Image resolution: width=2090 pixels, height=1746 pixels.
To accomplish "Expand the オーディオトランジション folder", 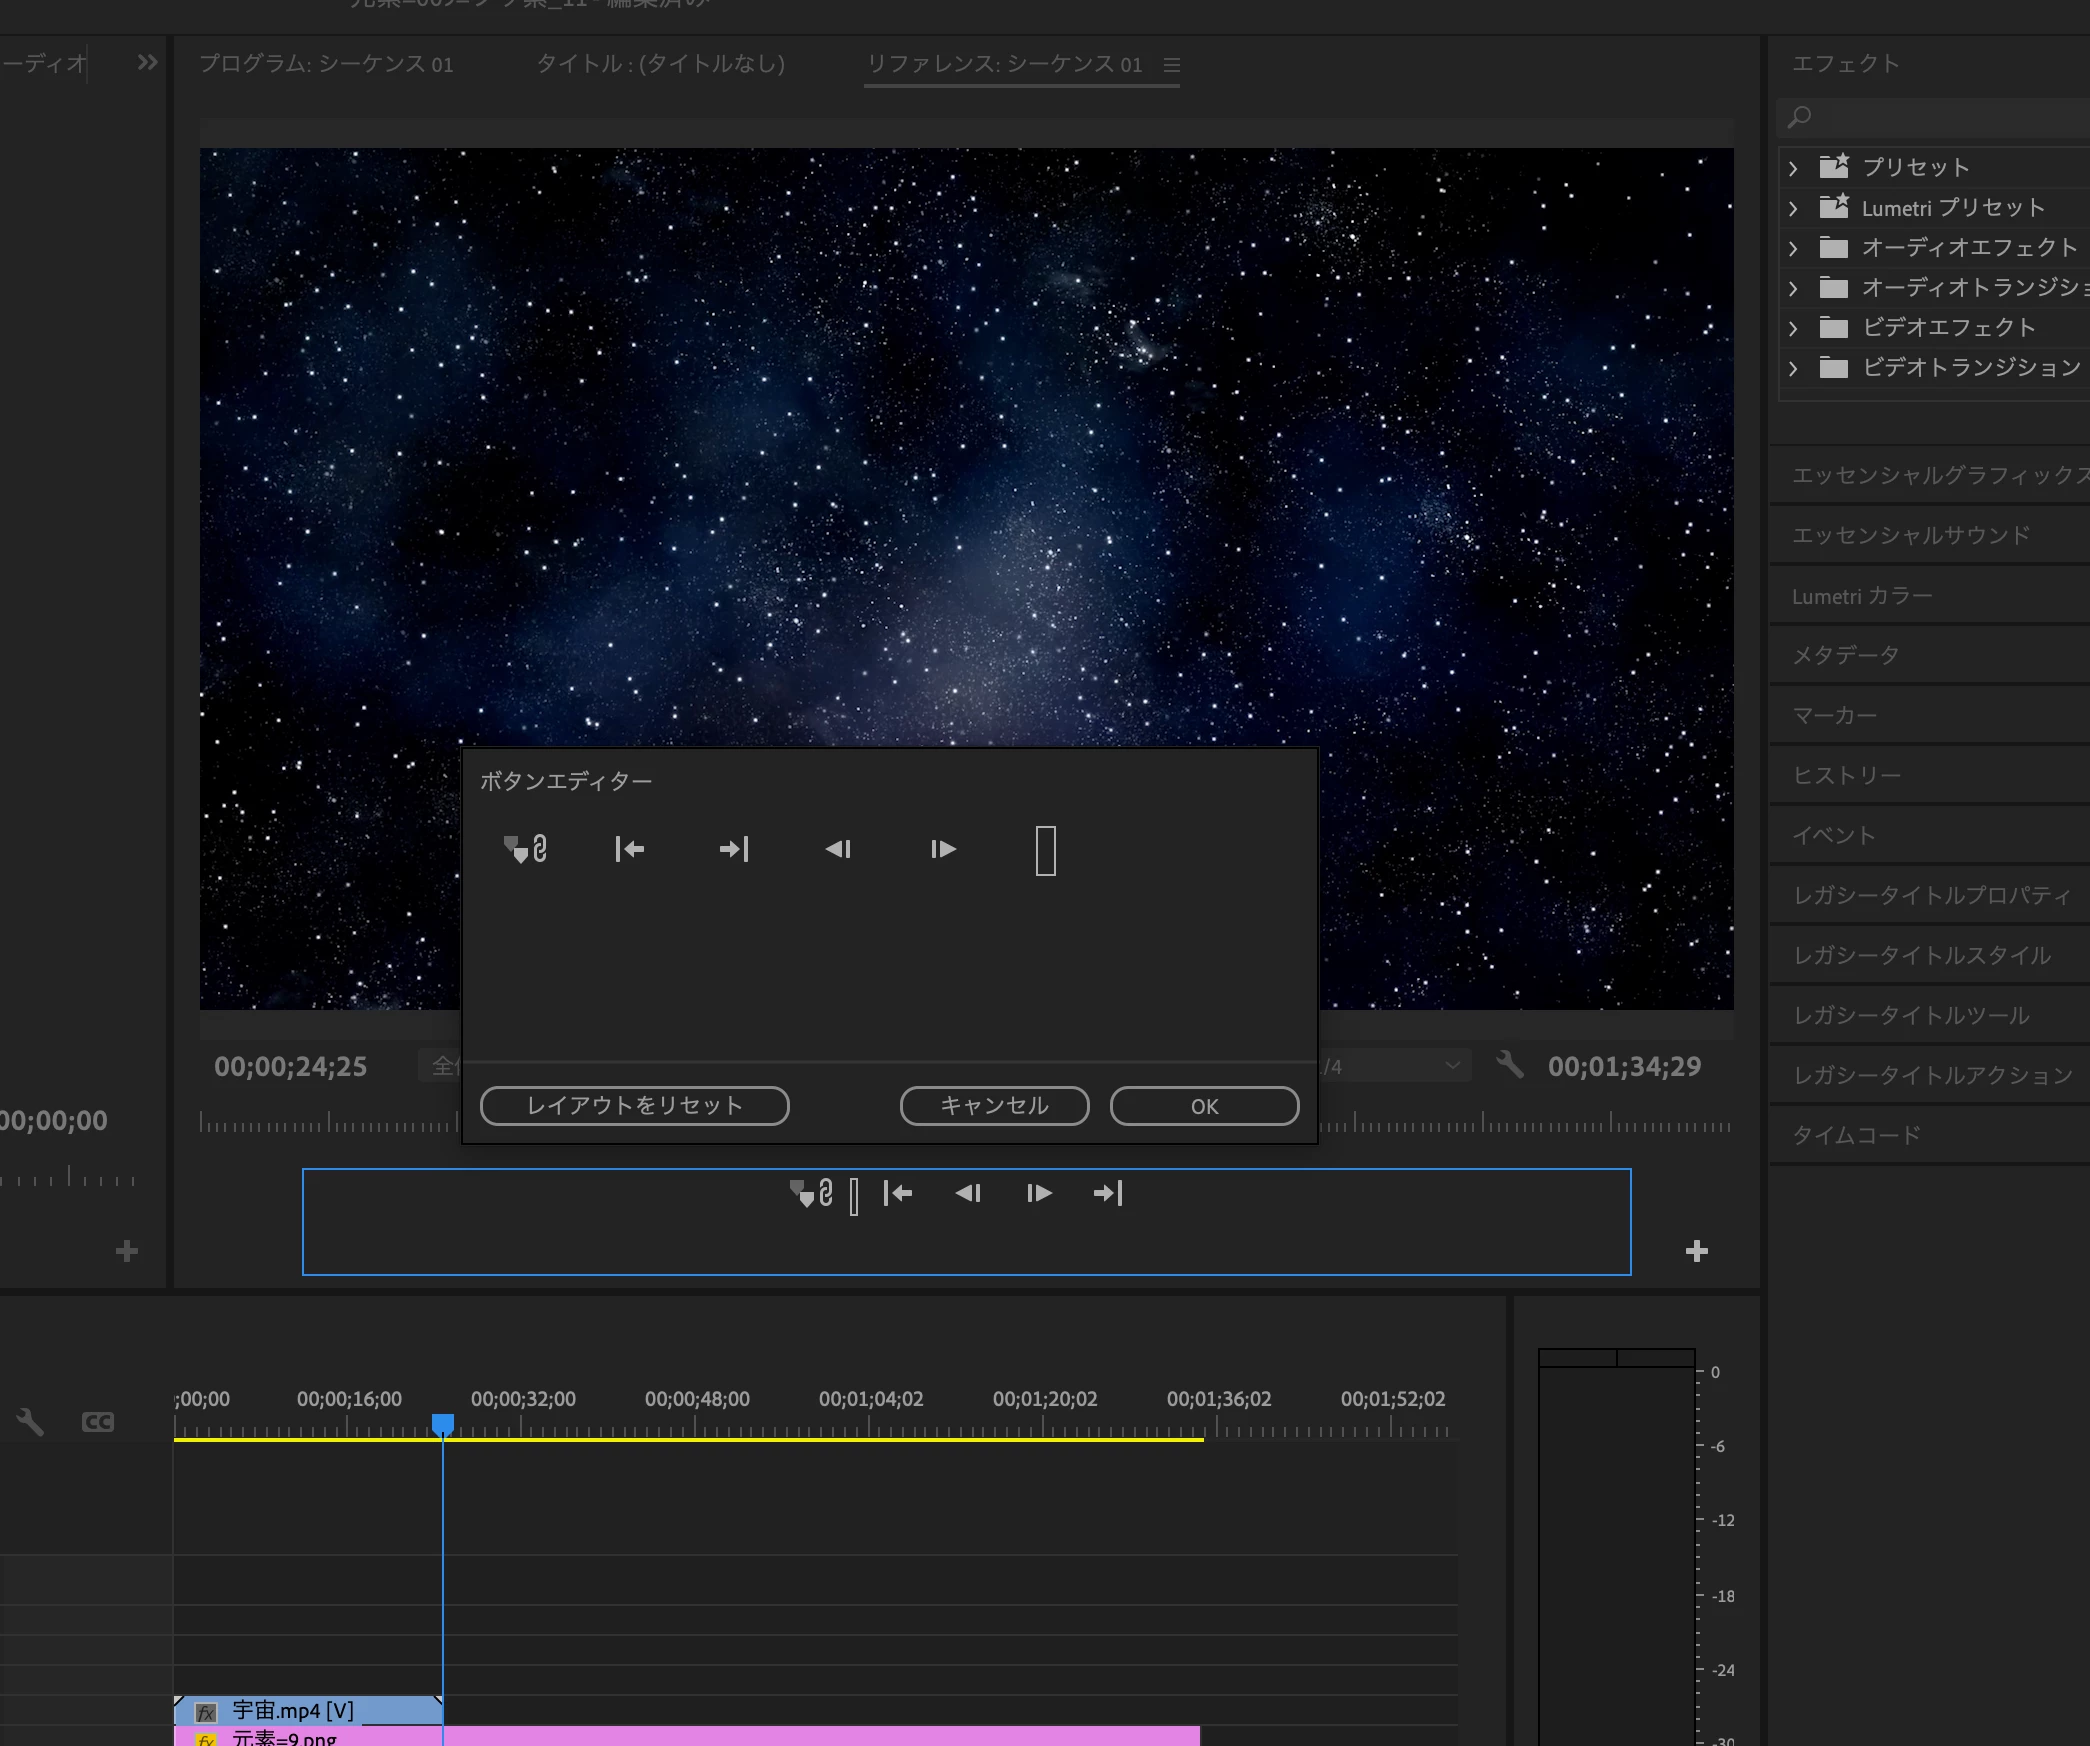I will click(x=1793, y=288).
